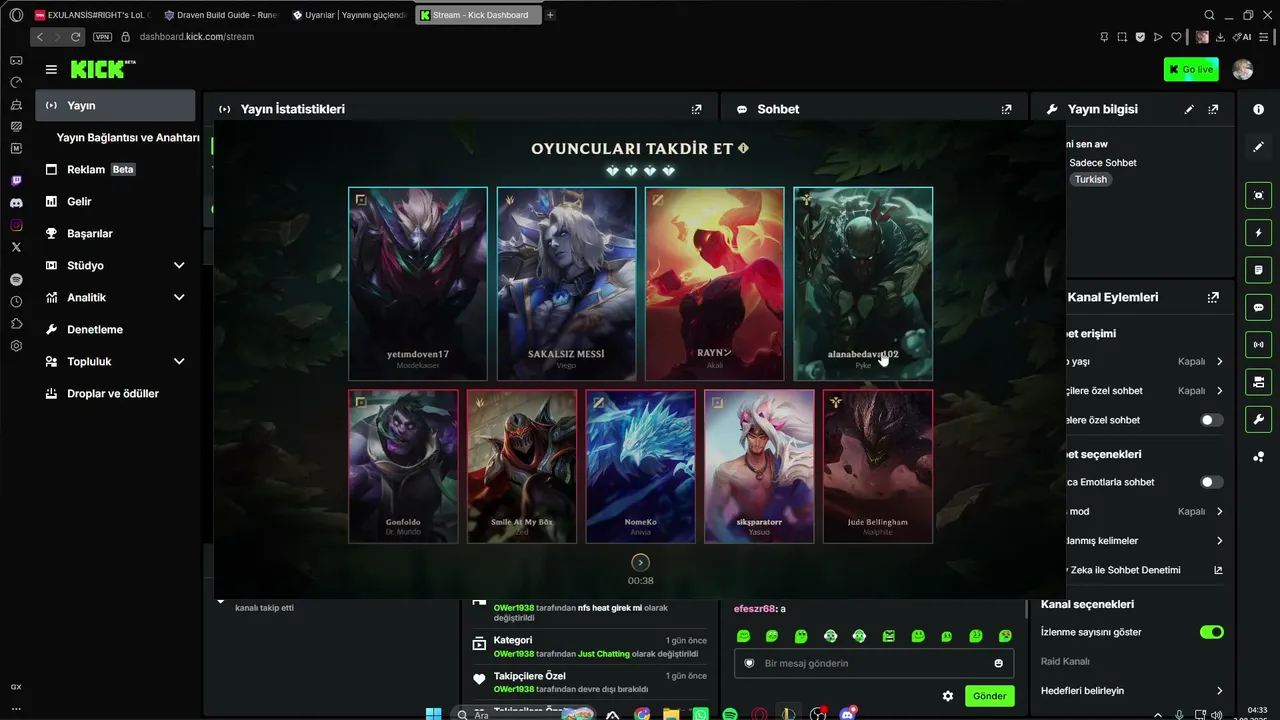
Task: Open Spotify from the Opera sidebar
Action: pyautogui.click(x=16, y=280)
